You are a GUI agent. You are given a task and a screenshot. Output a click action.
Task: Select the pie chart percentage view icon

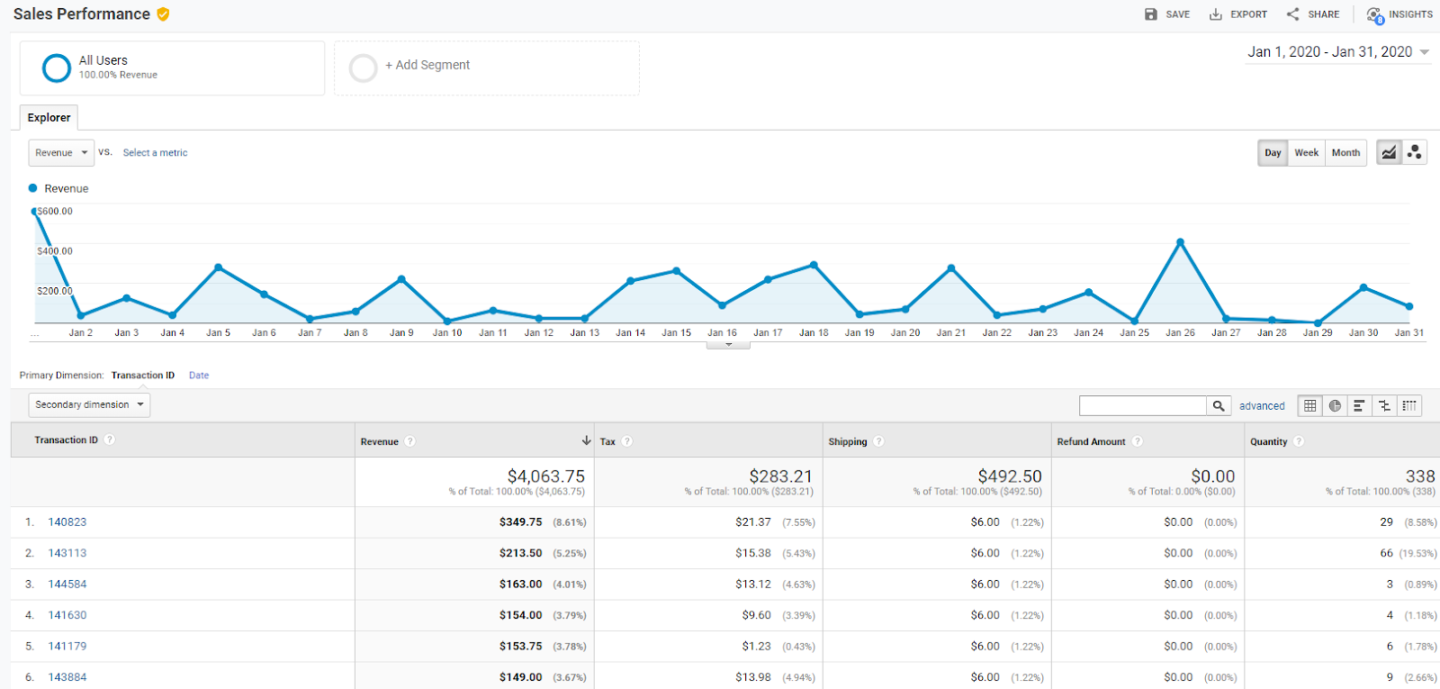(1335, 406)
